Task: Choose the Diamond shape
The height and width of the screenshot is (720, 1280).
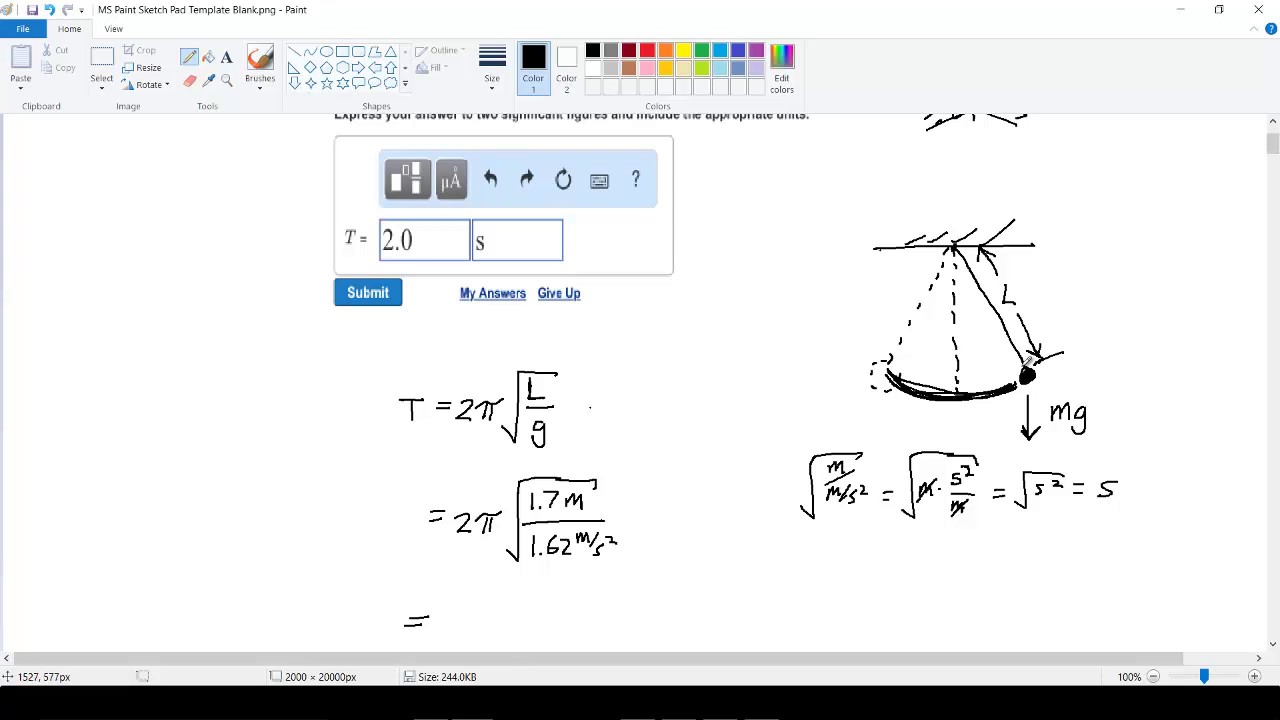Action: click(x=310, y=67)
